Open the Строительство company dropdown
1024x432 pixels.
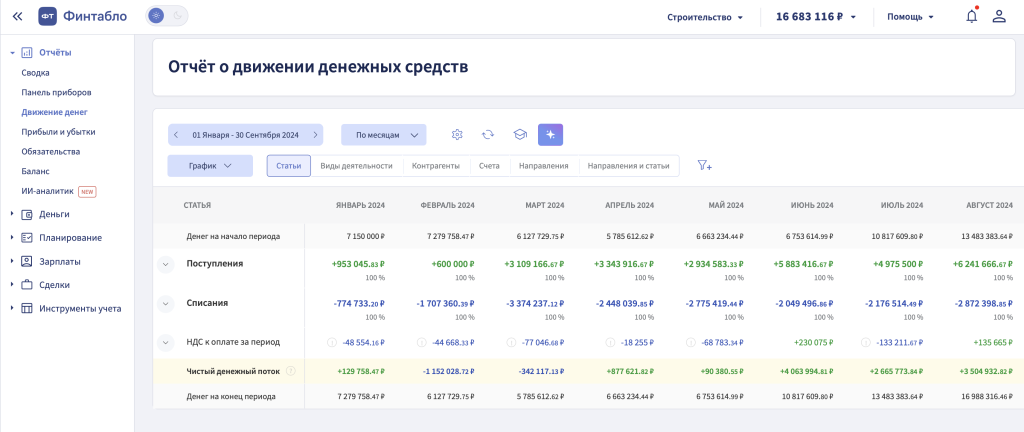(x=705, y=17)
